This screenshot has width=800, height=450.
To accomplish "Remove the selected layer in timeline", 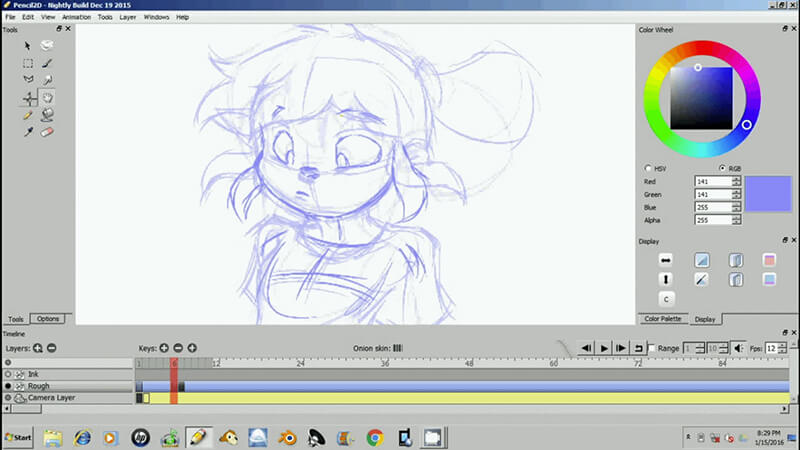I will tap(52, 348).
